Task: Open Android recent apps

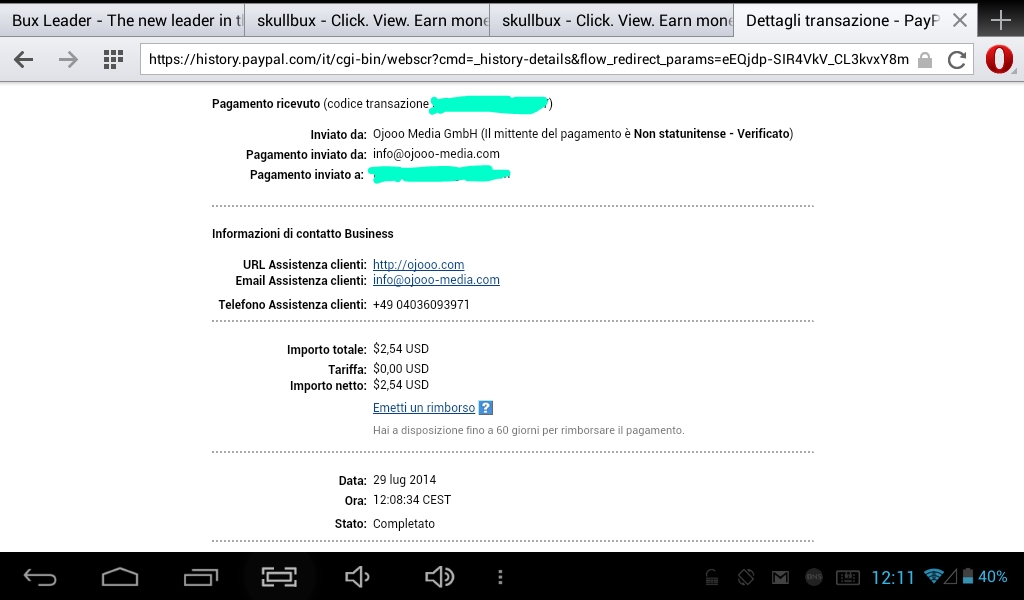Action: (x=200, y=577)
